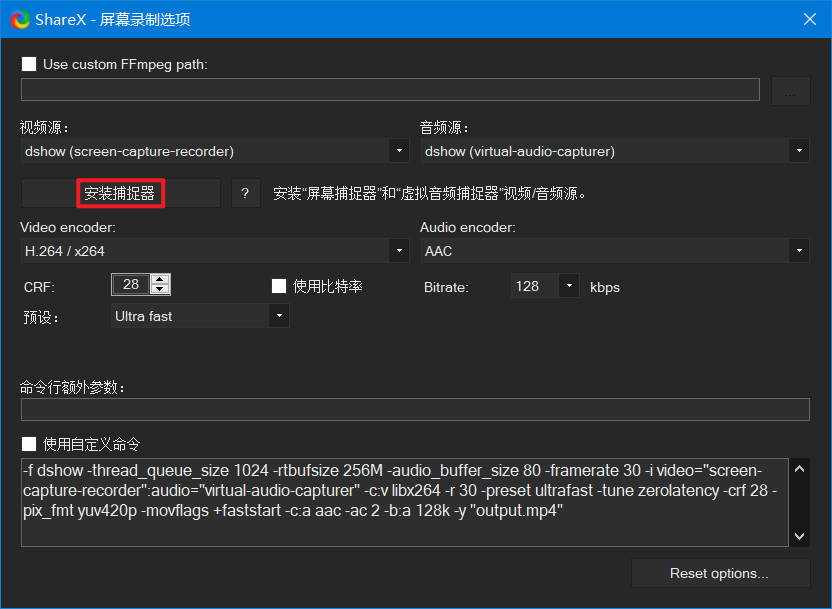Screen dimensions: 832x609
Task: Click the browse "..." button for FFmpeg path
Action: [790, 90]
